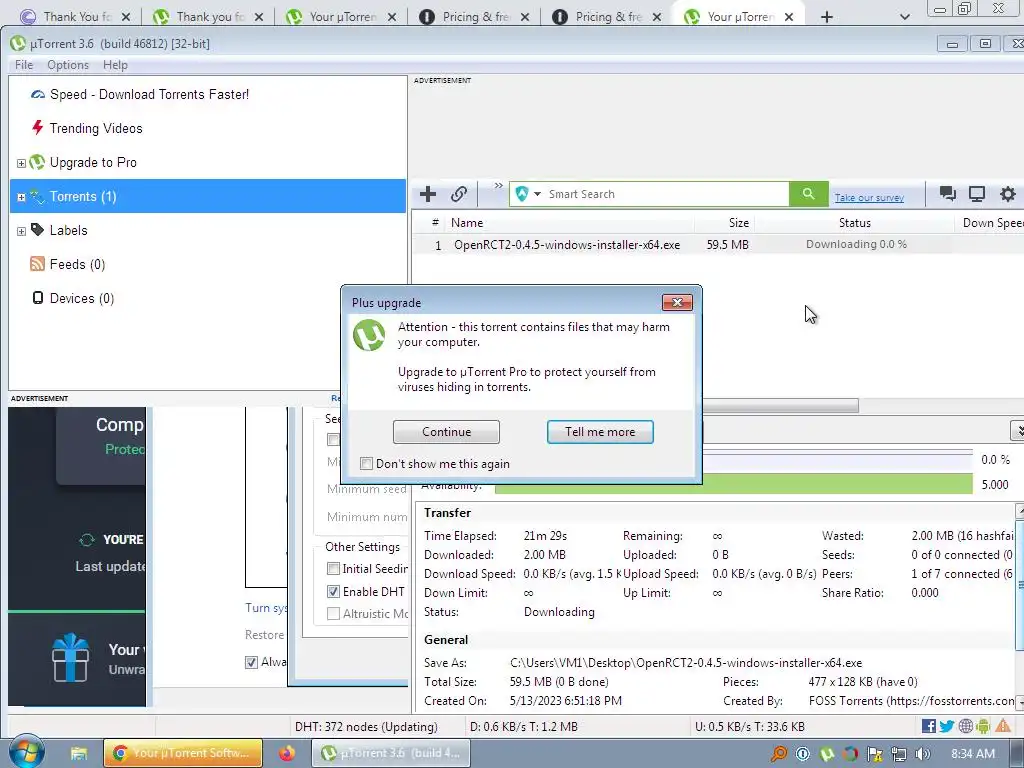1024x768 pixels.
Task: Click the Windows Start orb
Action: [26, 752]
